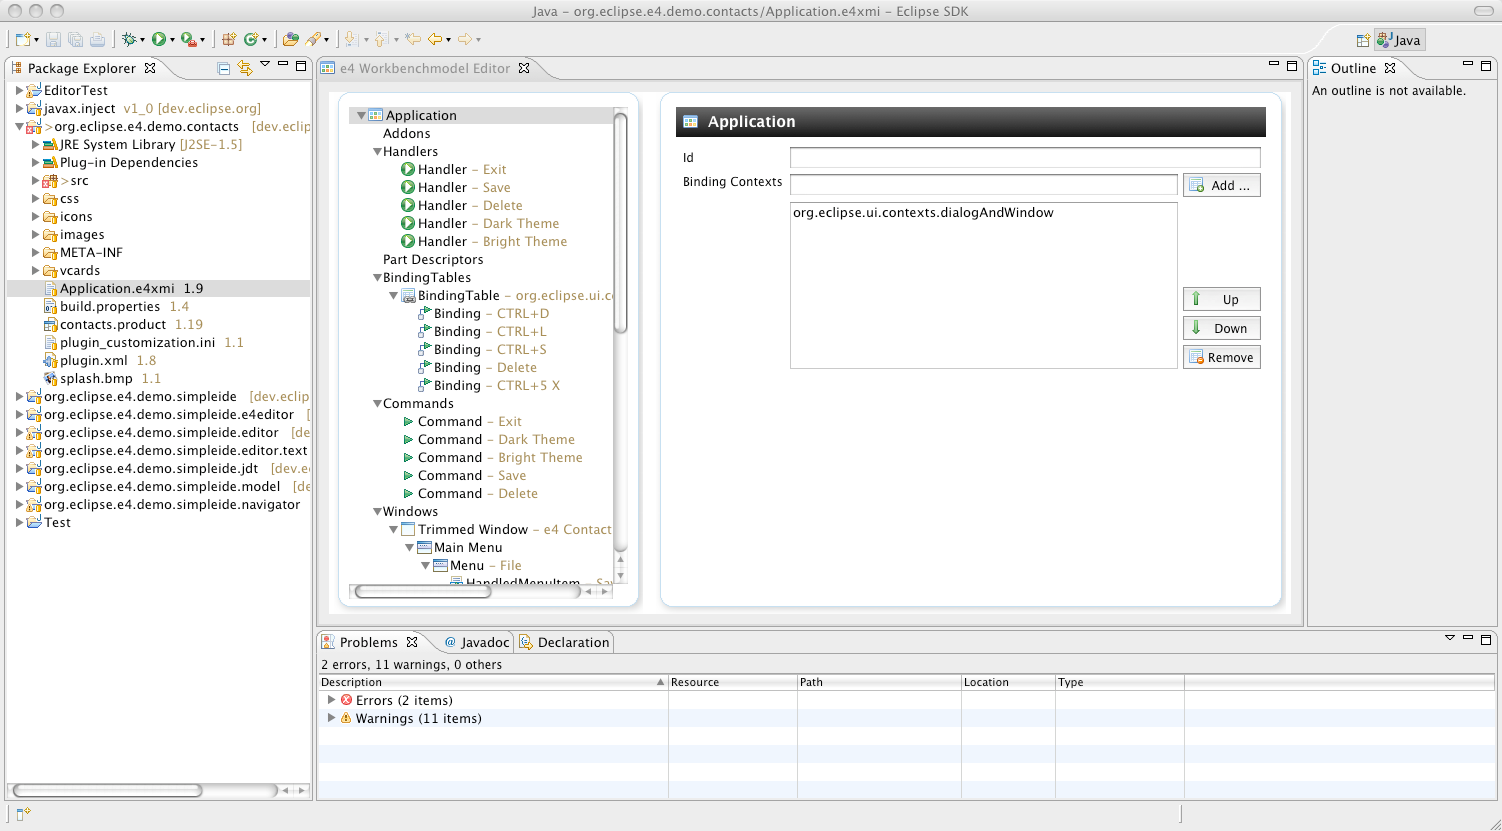Expand the Errors (2 items) row

click(x=331, y=700)
